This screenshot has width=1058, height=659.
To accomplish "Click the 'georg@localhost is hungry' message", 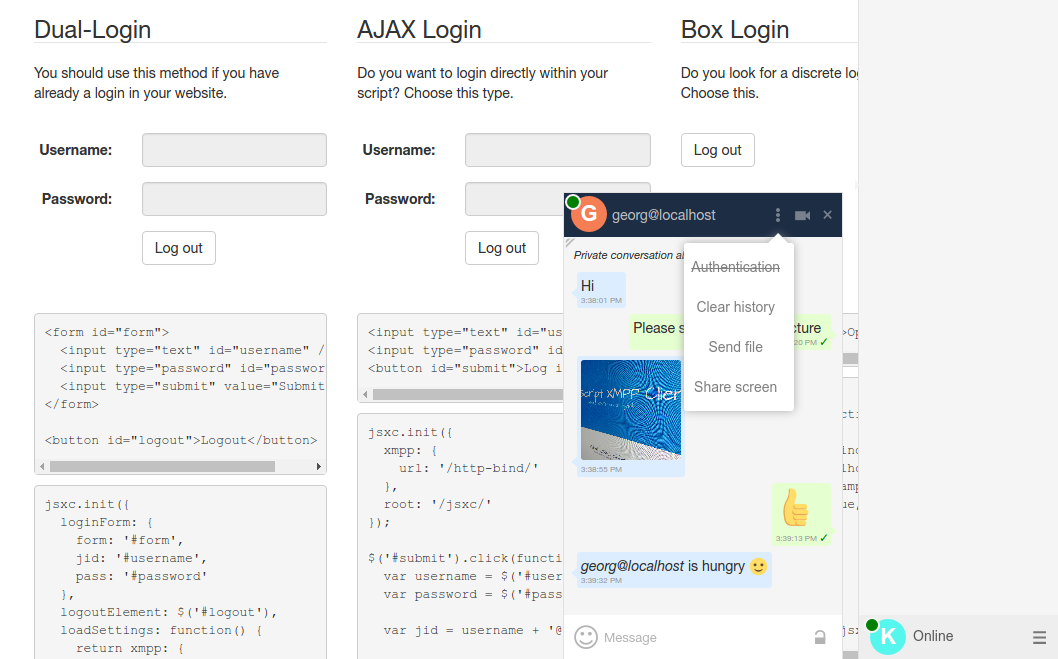I will (x=674, y=570).
